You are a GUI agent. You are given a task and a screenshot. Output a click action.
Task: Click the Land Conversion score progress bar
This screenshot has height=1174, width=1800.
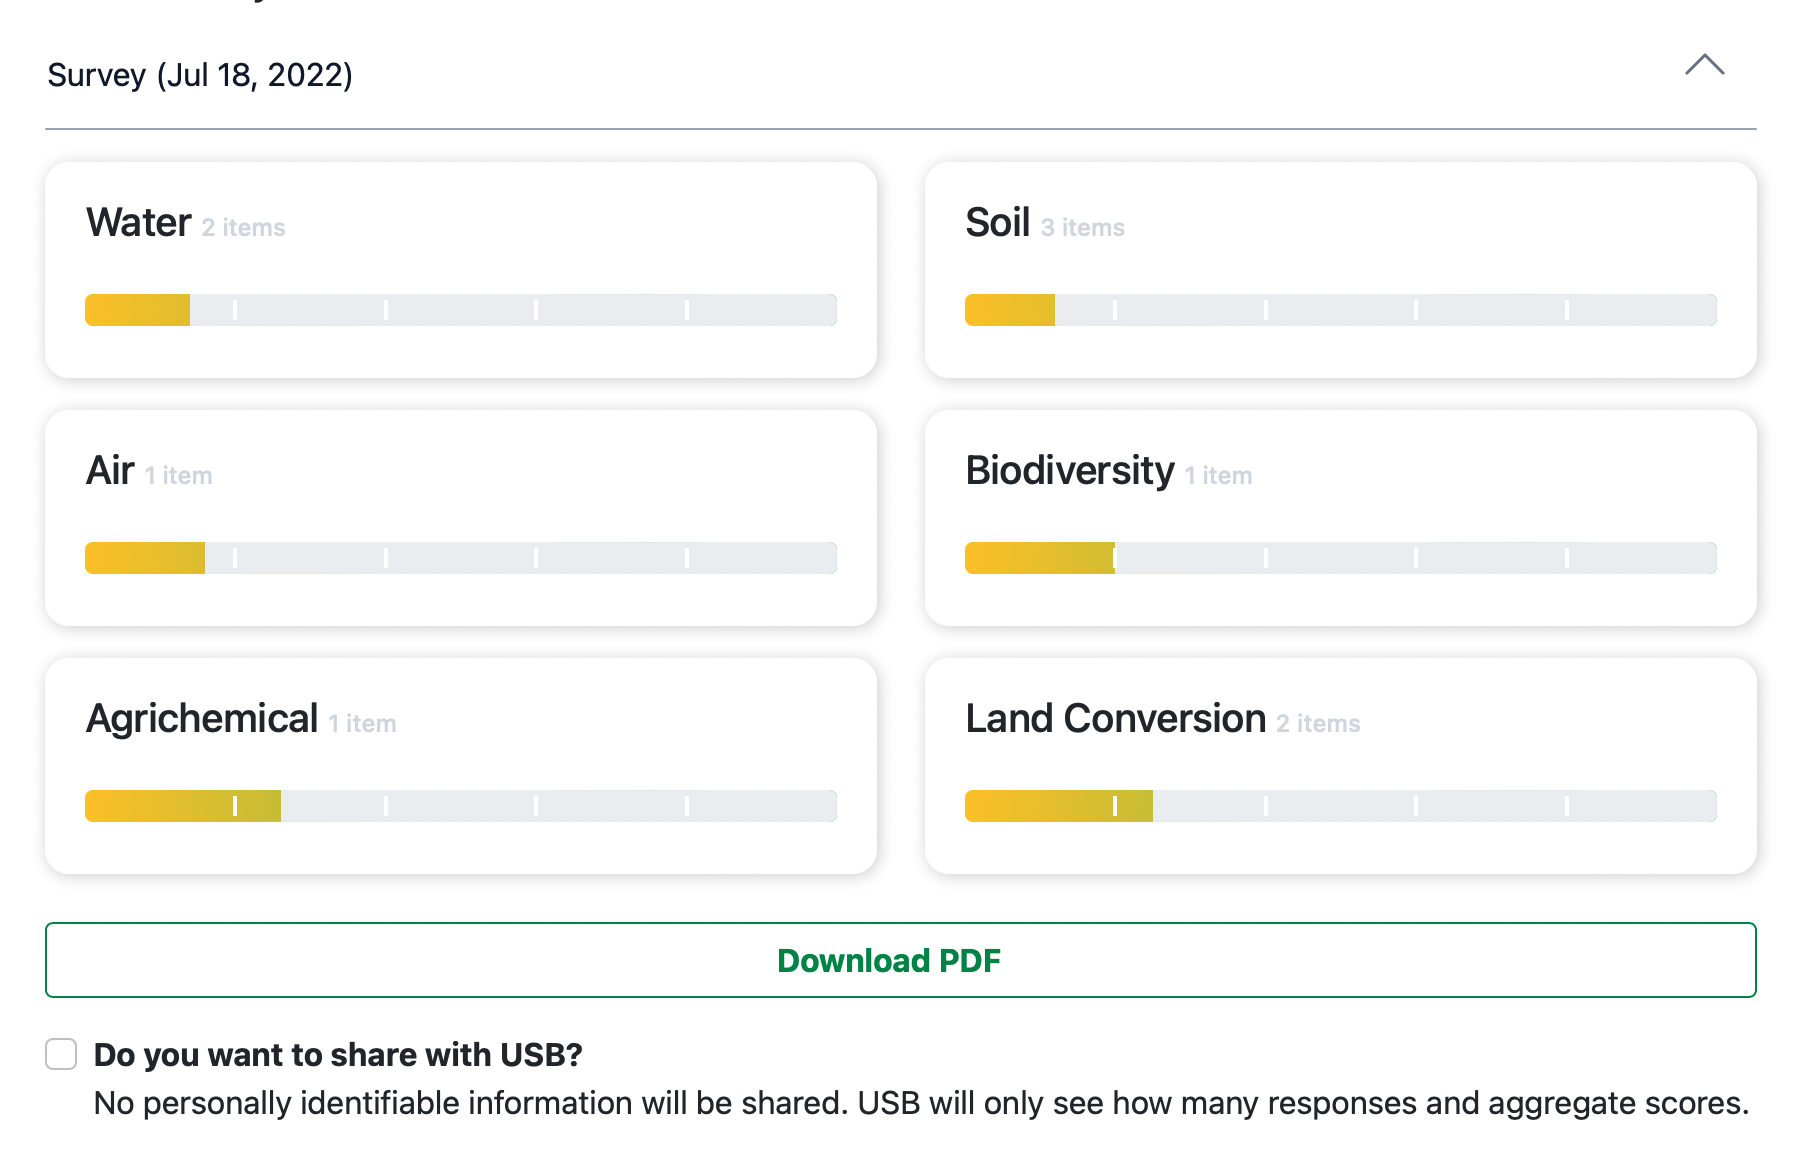pos(1340,806)
